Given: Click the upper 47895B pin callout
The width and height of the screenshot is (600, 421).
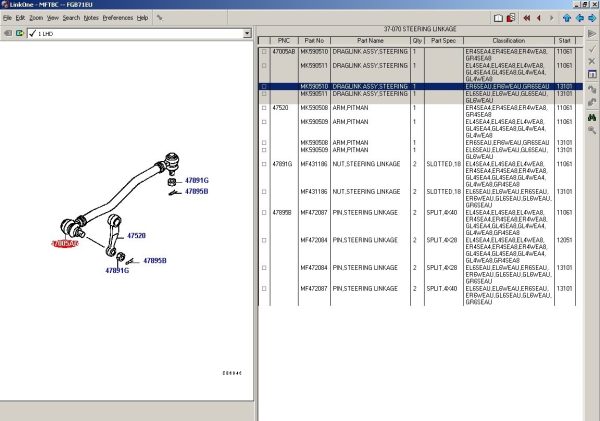Looking at the screenshot, I should 197,191.
